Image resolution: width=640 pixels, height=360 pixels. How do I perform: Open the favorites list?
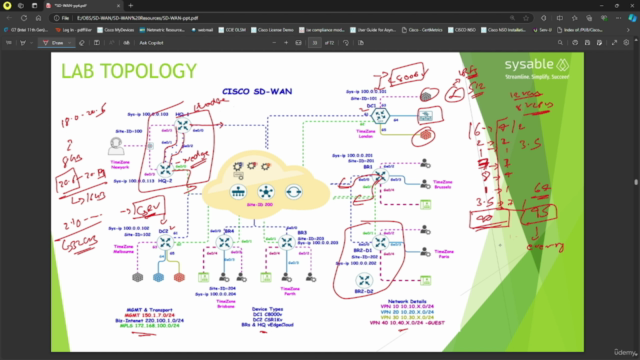point(575,18)
